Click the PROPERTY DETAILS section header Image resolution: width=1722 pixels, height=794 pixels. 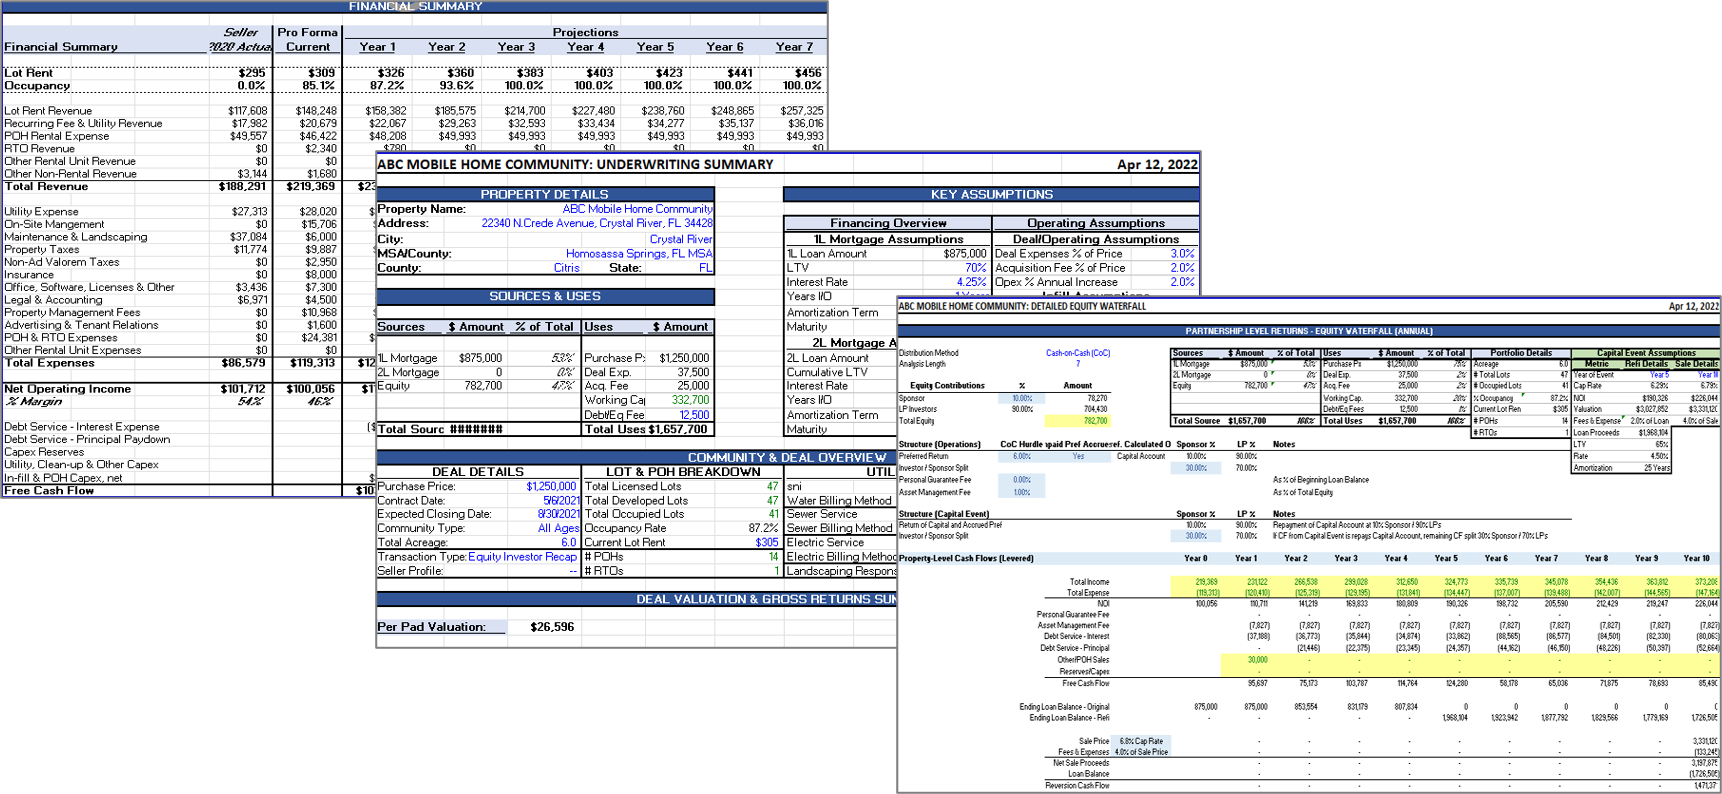point(545,194)
